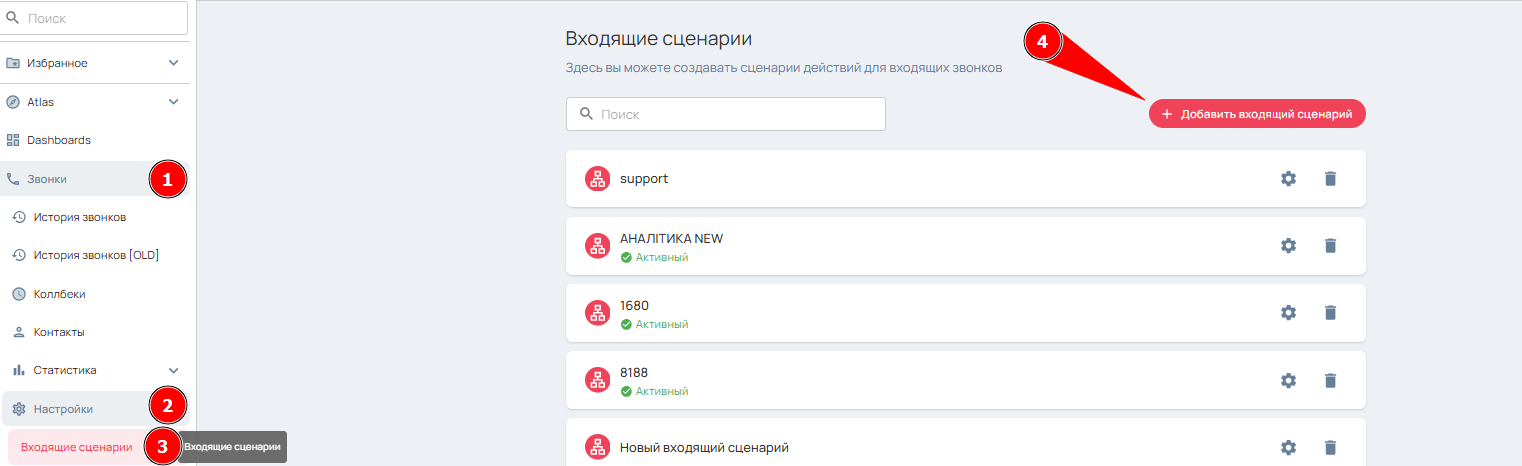Open settings gear for 8188 scenario
The width and height of the screenshot is (1522, 466).
tap(1288, 380)
